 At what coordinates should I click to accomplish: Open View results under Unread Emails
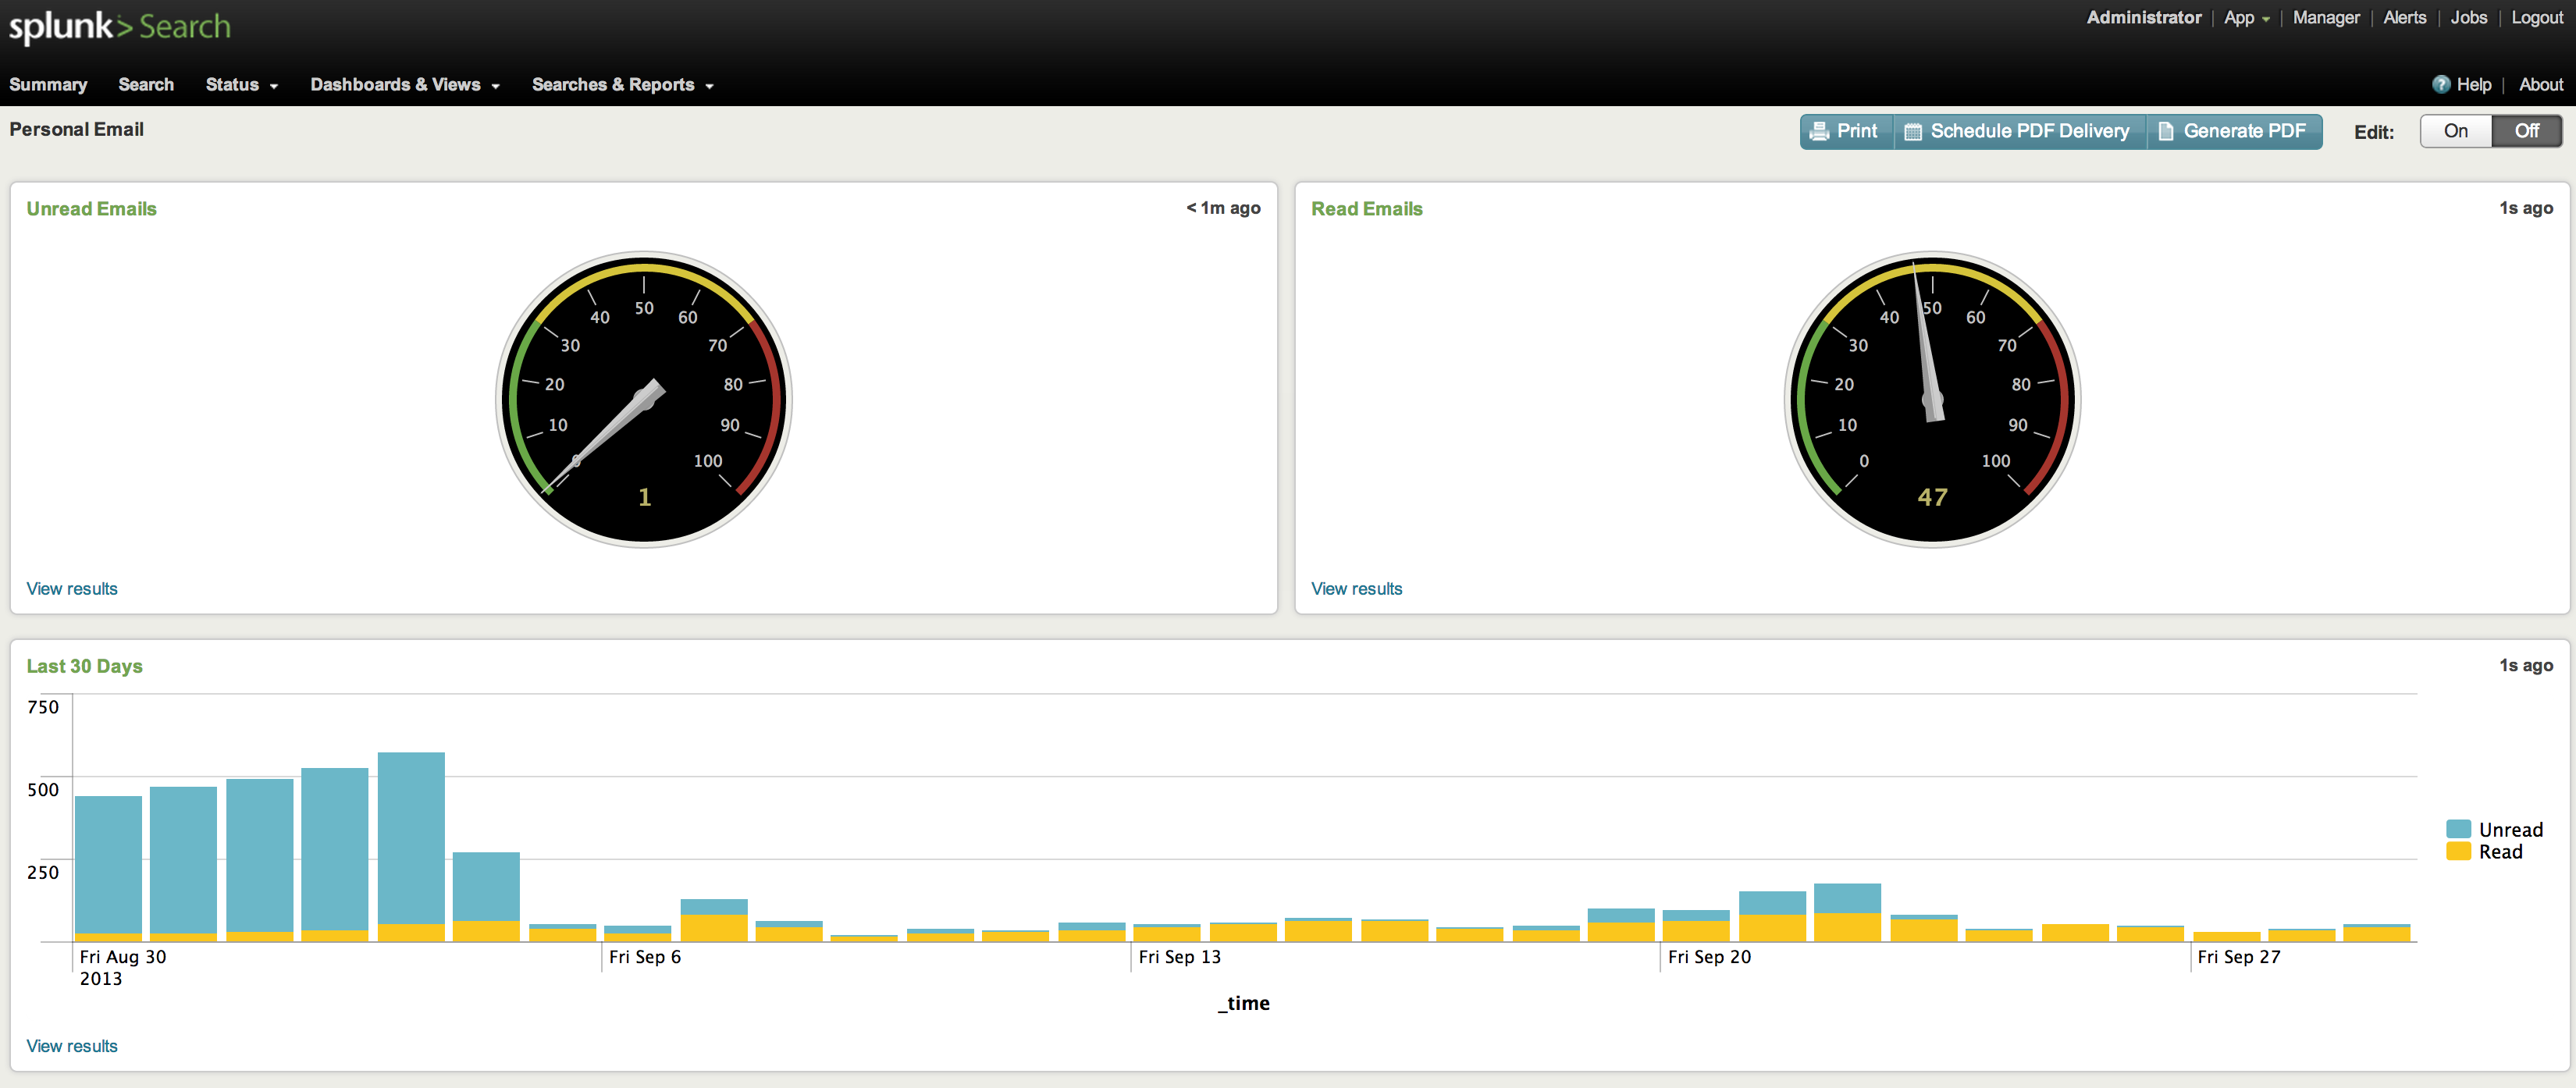[72, 588]
